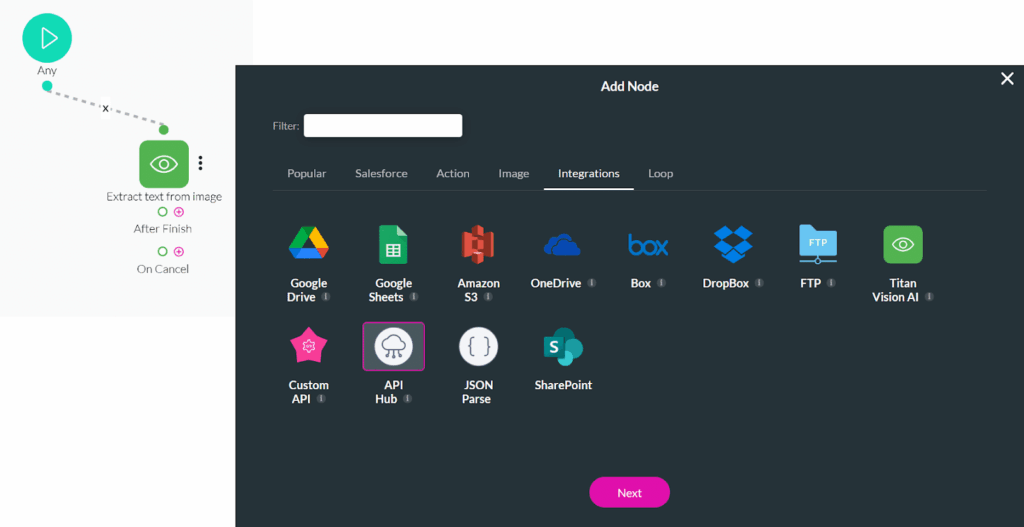1024x527 pixels.
Task: Click the pink Next button
Action: 630,492
